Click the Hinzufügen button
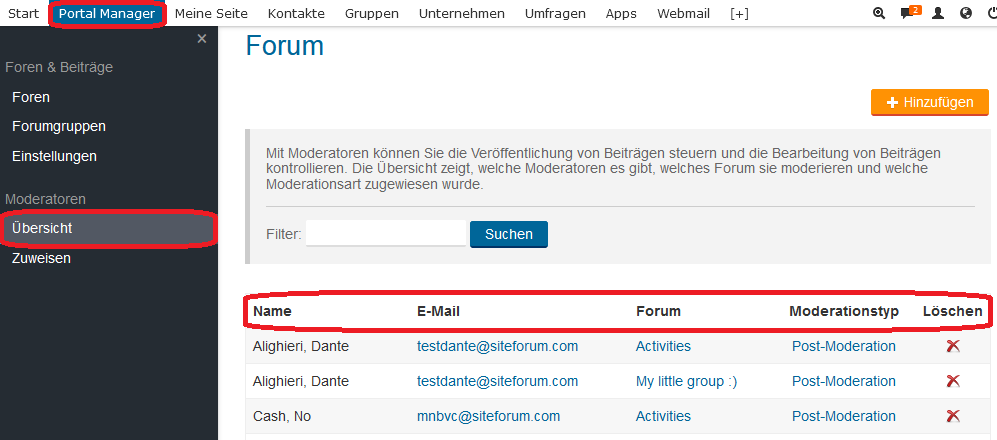Image resolution: width=997 pixels, height=440 pixels. coord(929,102)
